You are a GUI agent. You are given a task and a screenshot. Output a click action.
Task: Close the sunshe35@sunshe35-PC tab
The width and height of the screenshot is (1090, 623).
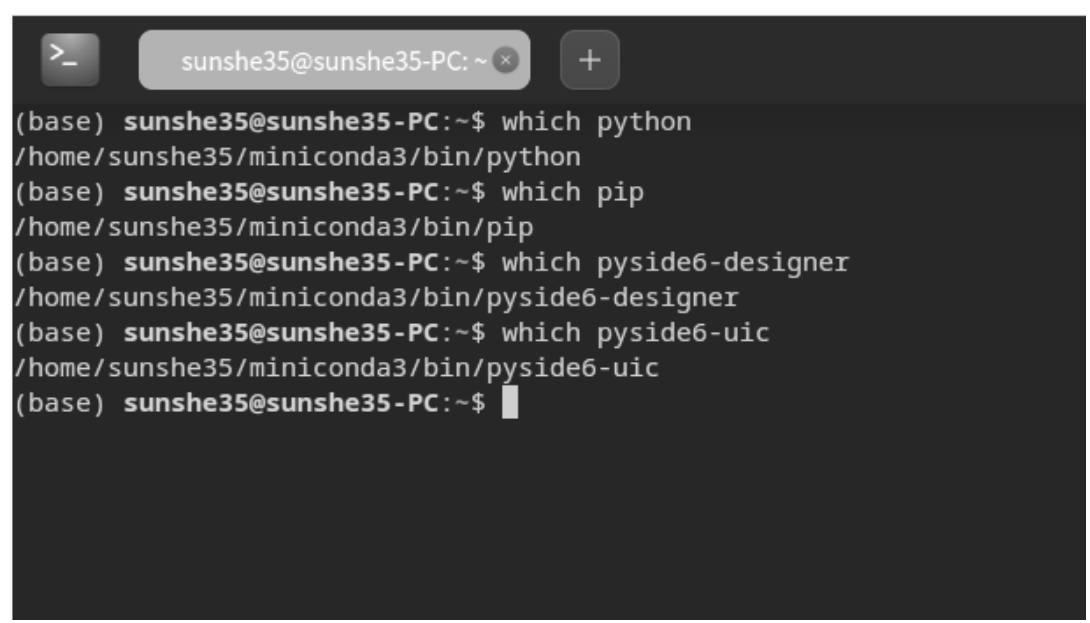coord(505,60)
